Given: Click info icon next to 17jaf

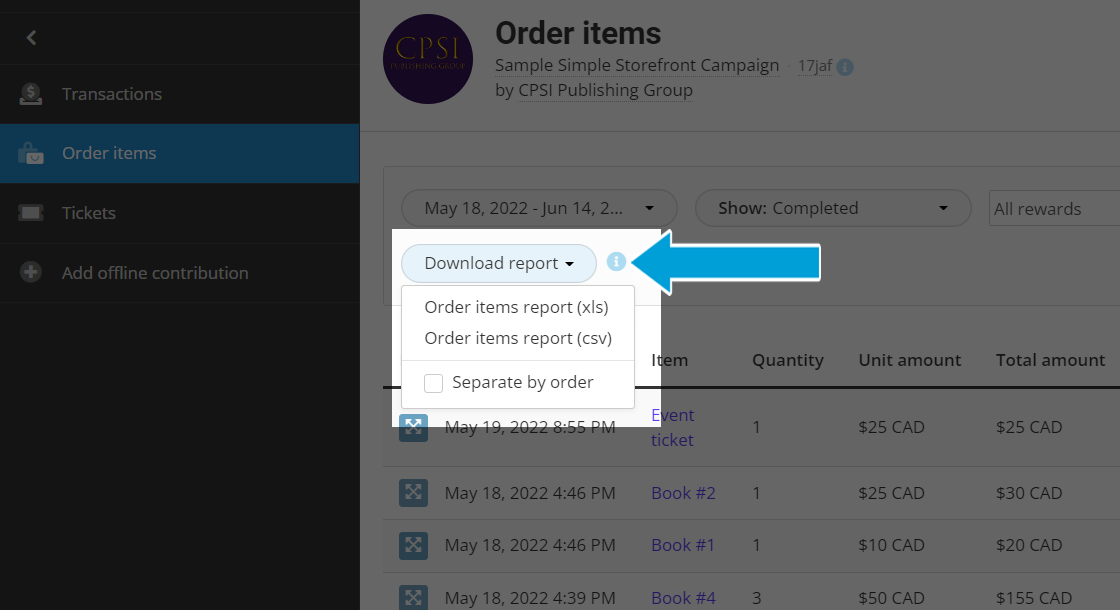Looking at the screenshot, I should click(x=845, y=67).
